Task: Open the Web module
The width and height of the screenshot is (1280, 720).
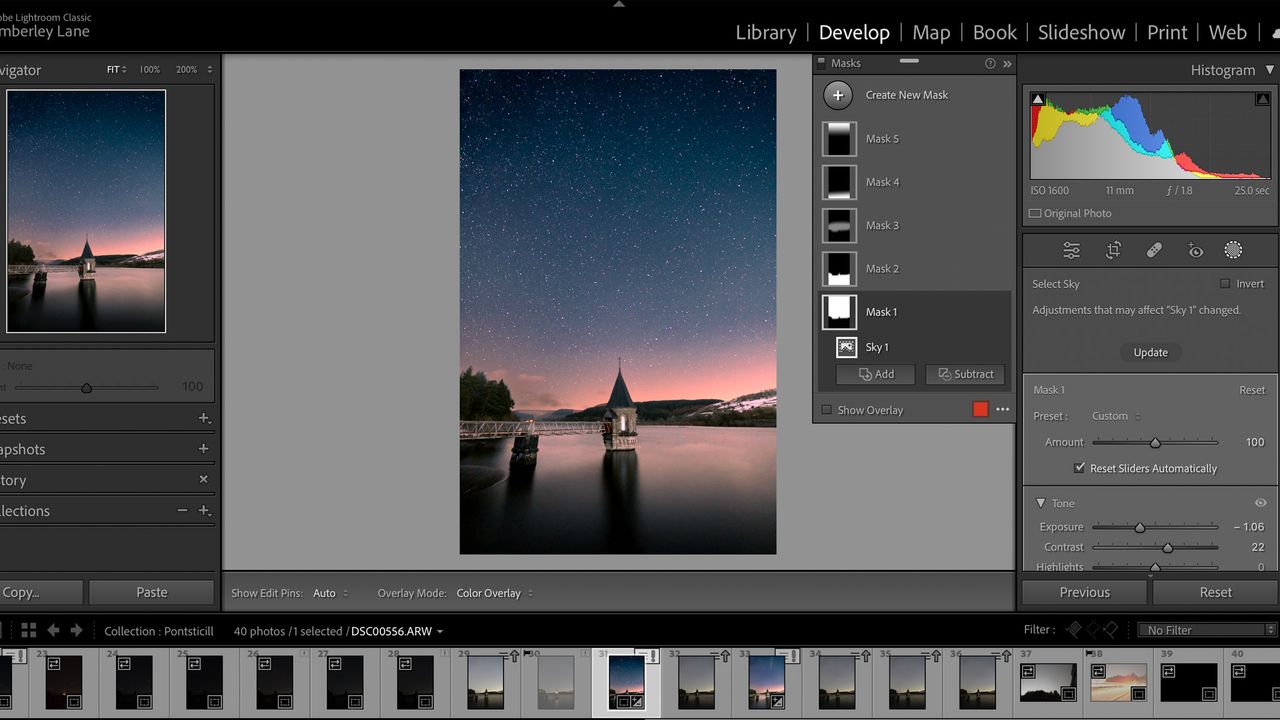Action: tap(1227, 32)
